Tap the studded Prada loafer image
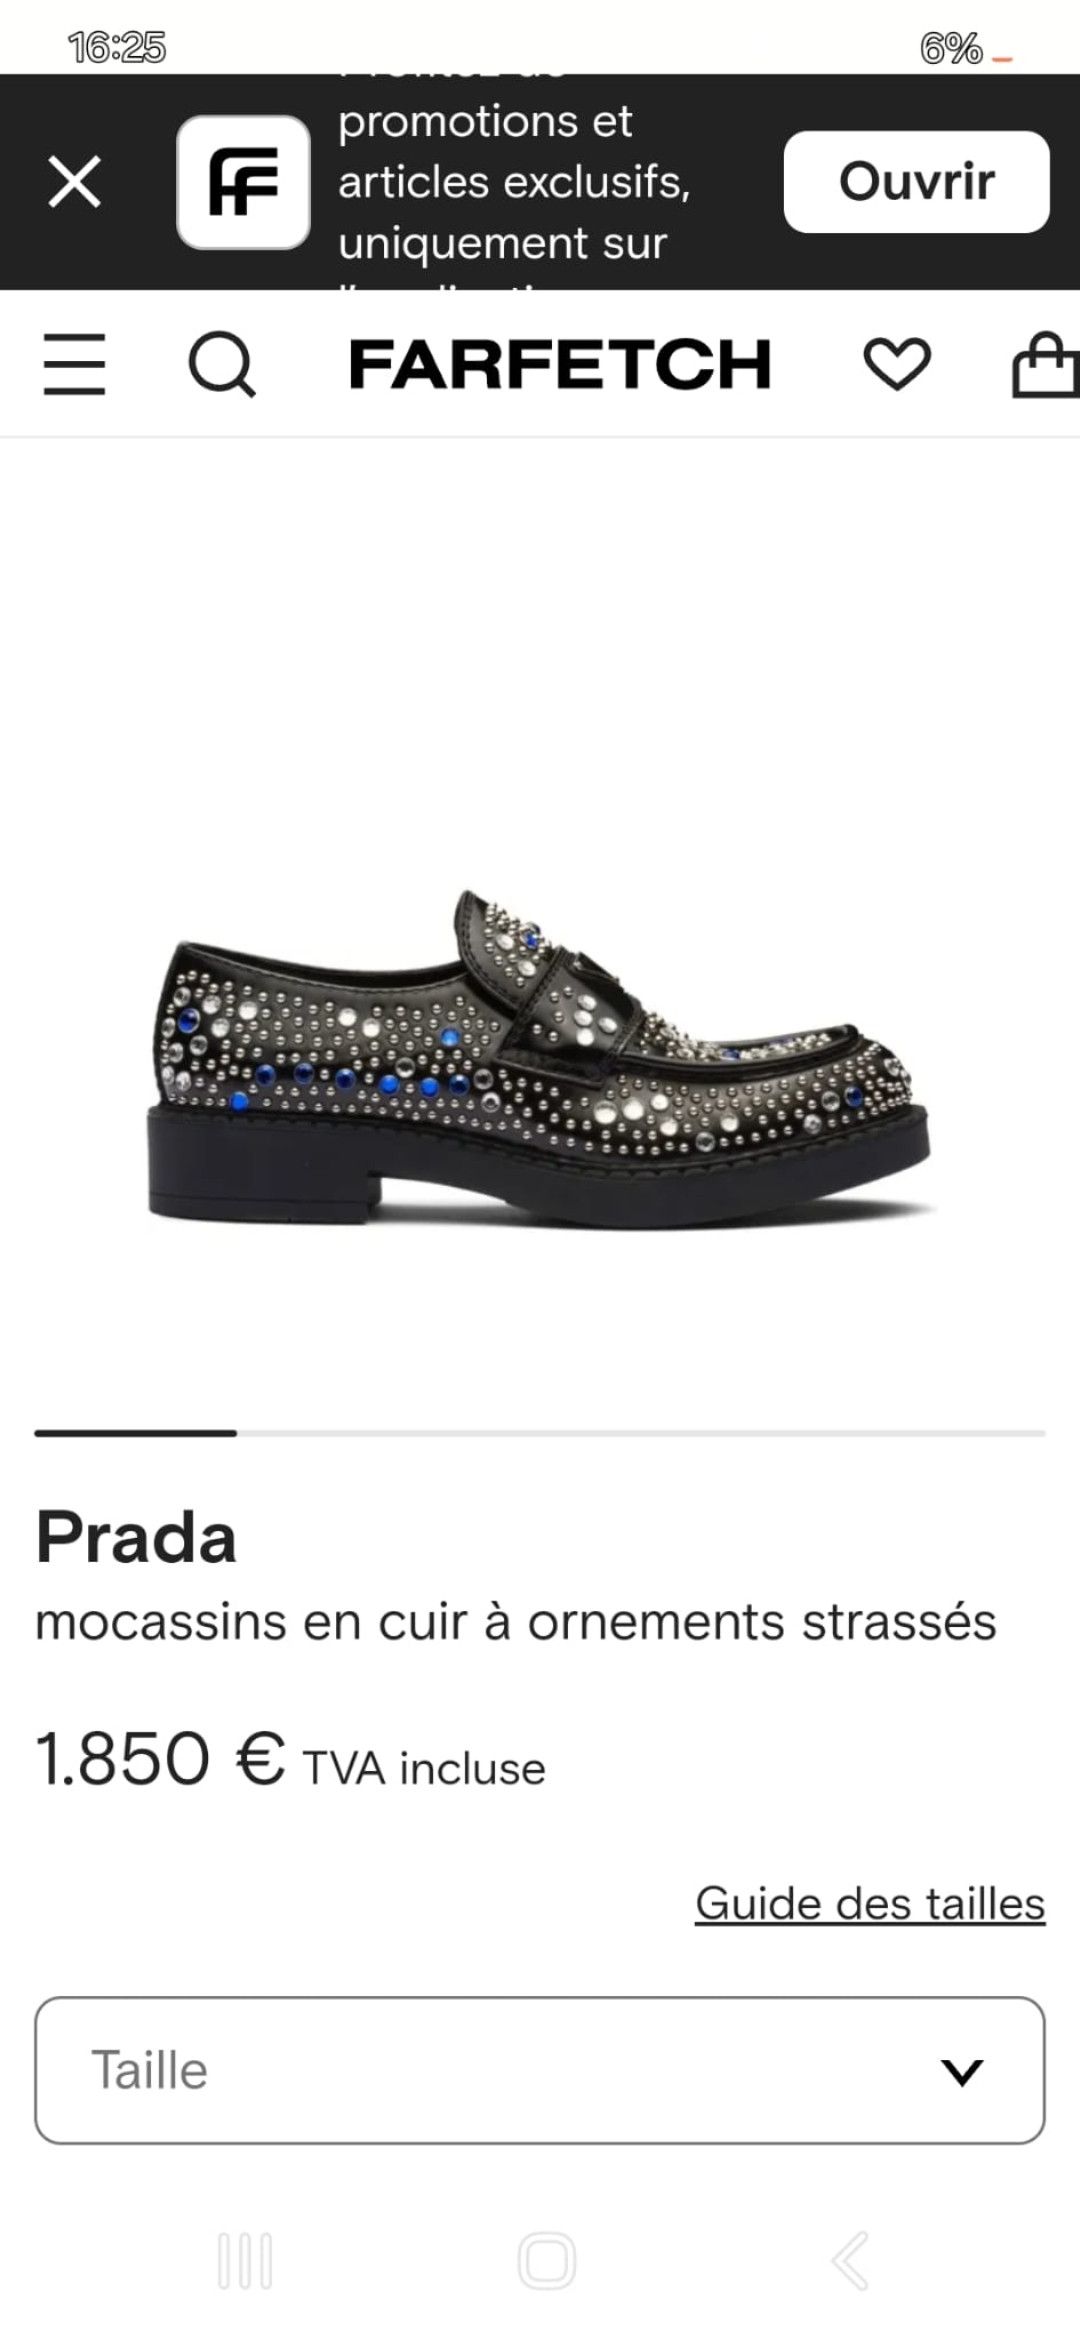Screen dimensions: 1080x2340 coord(540,1057)
